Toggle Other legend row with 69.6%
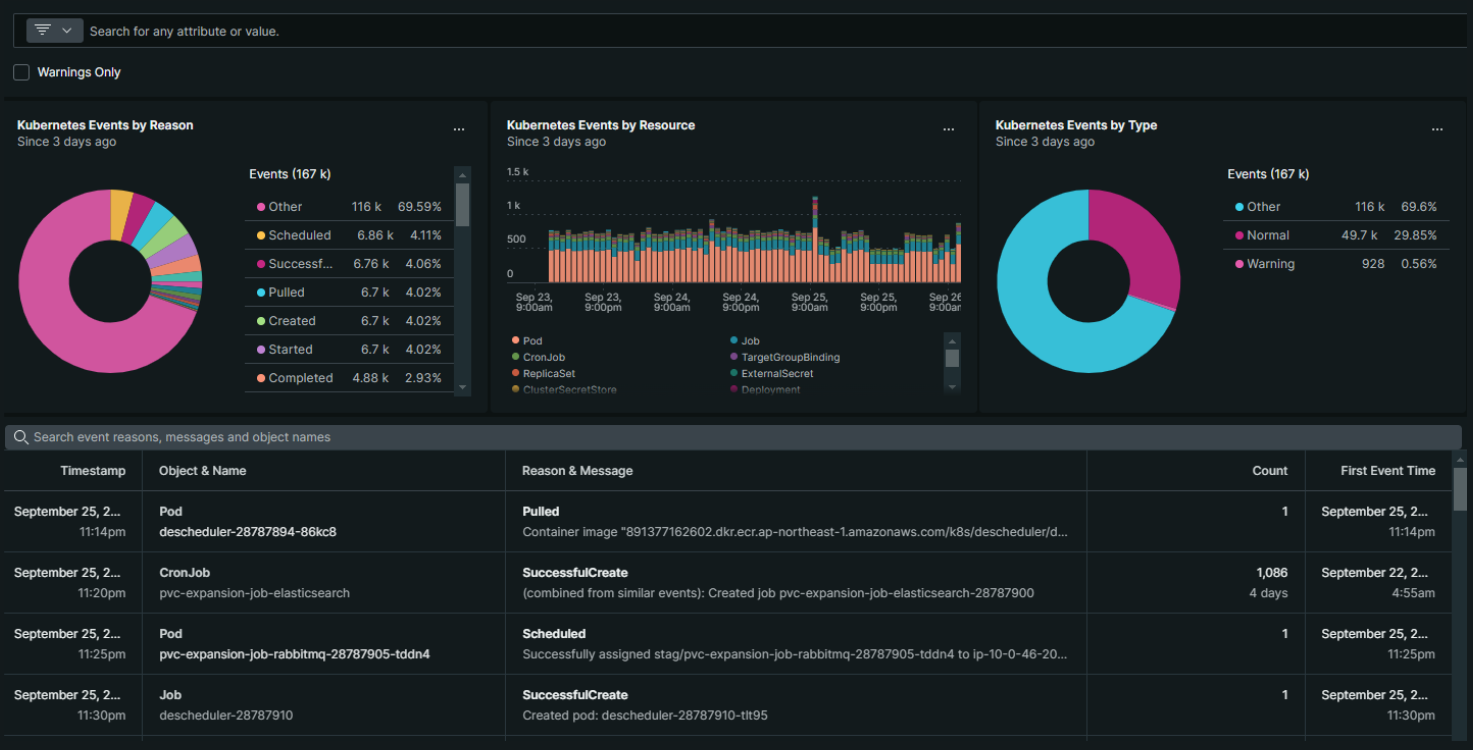 (1336, 207)
